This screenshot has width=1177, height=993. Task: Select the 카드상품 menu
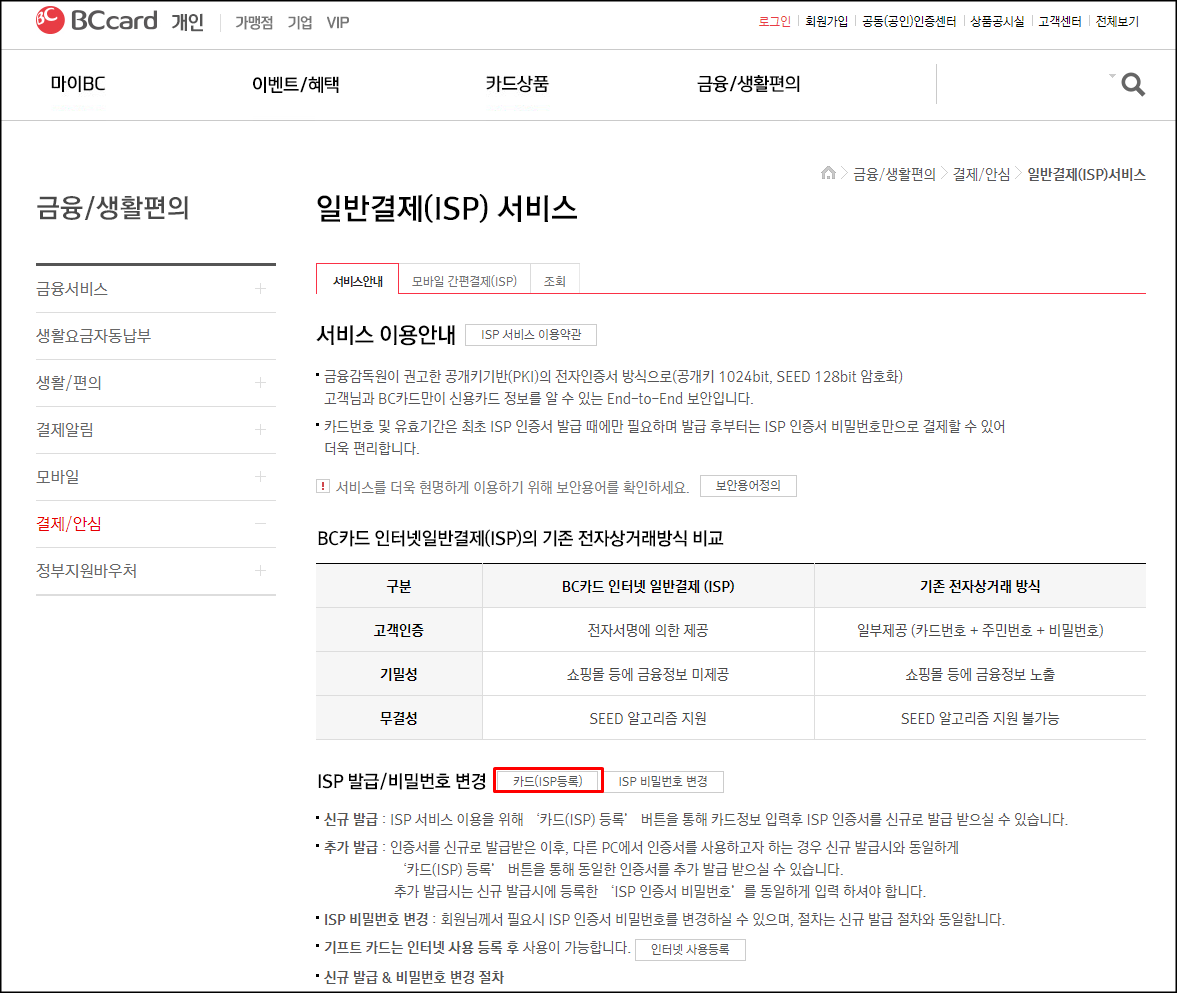[x=516, y=84]
